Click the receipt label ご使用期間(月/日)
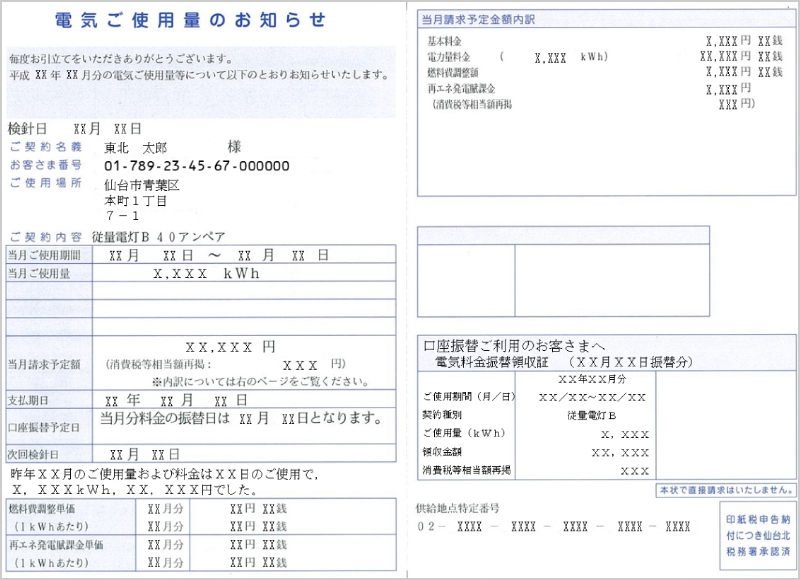 [x=469, y=396]
